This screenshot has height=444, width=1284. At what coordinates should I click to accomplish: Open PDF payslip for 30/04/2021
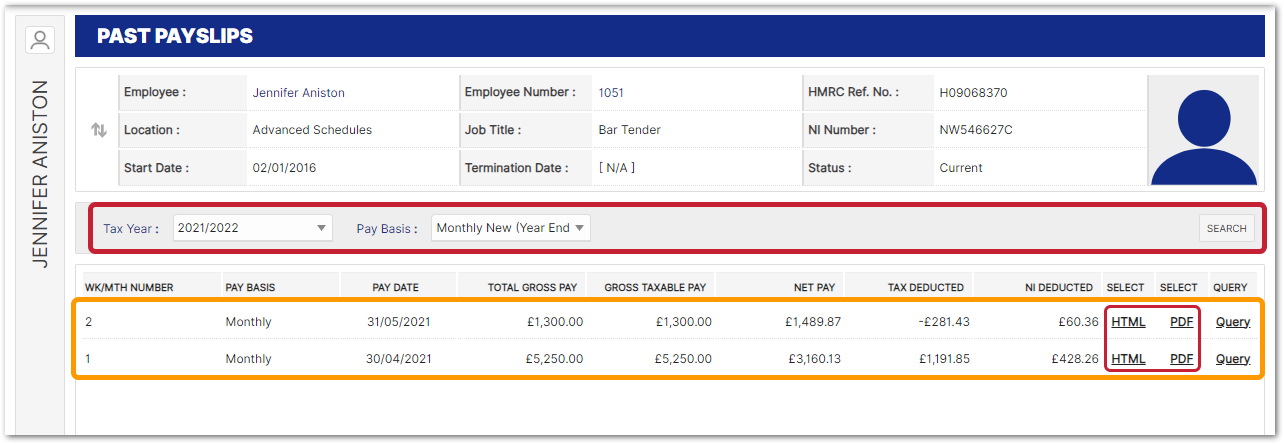pyautogui.click(x=1181, y=359)
